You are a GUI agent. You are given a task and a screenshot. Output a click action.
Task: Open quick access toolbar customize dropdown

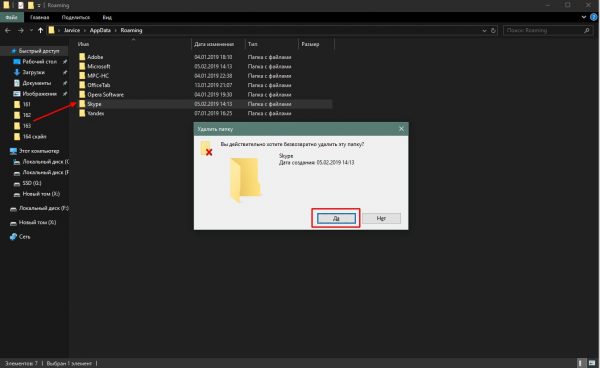click(x=39, y=5)
